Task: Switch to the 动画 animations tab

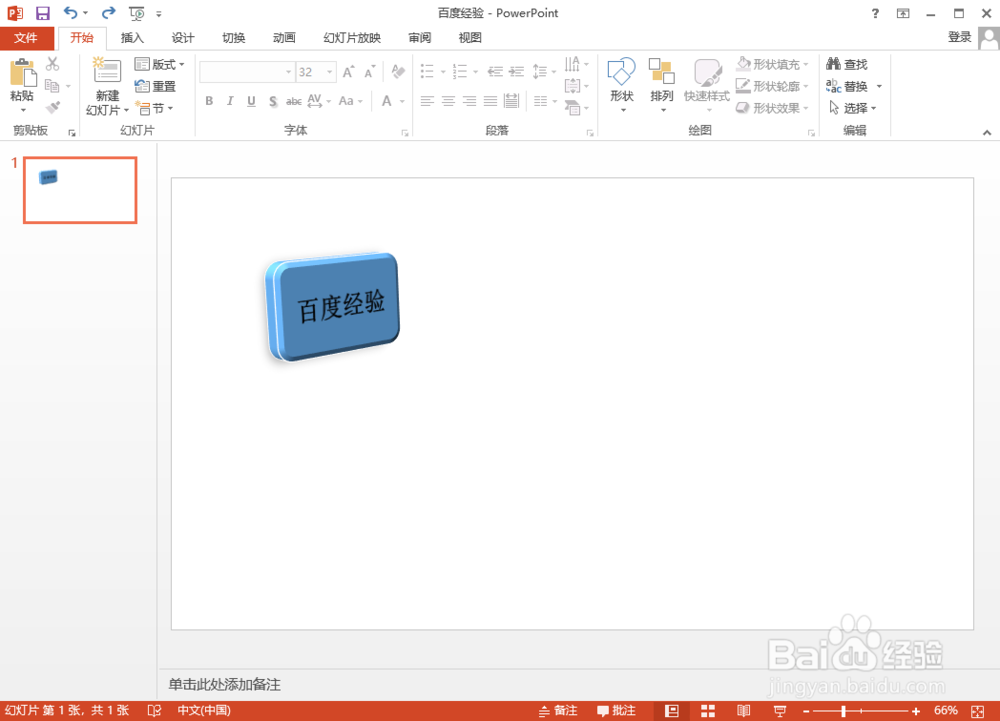Action: (x=284, y=38)
